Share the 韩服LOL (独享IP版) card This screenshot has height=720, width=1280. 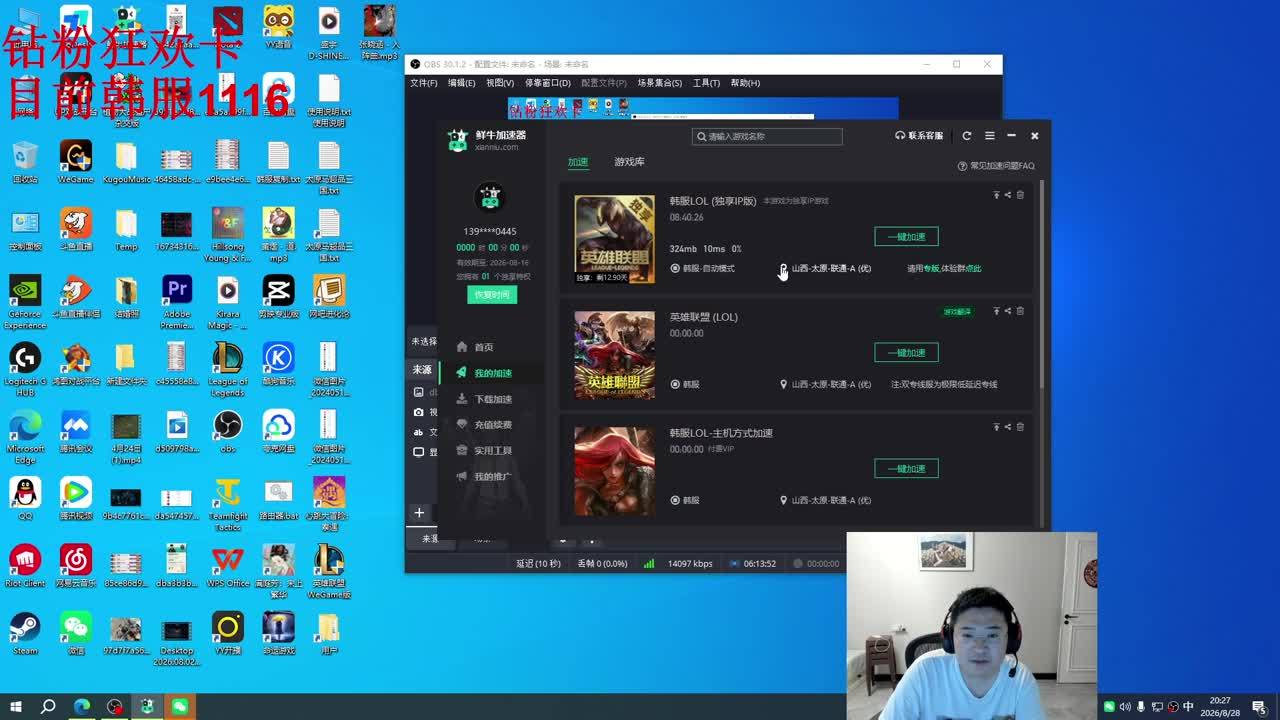(1008, 195)
